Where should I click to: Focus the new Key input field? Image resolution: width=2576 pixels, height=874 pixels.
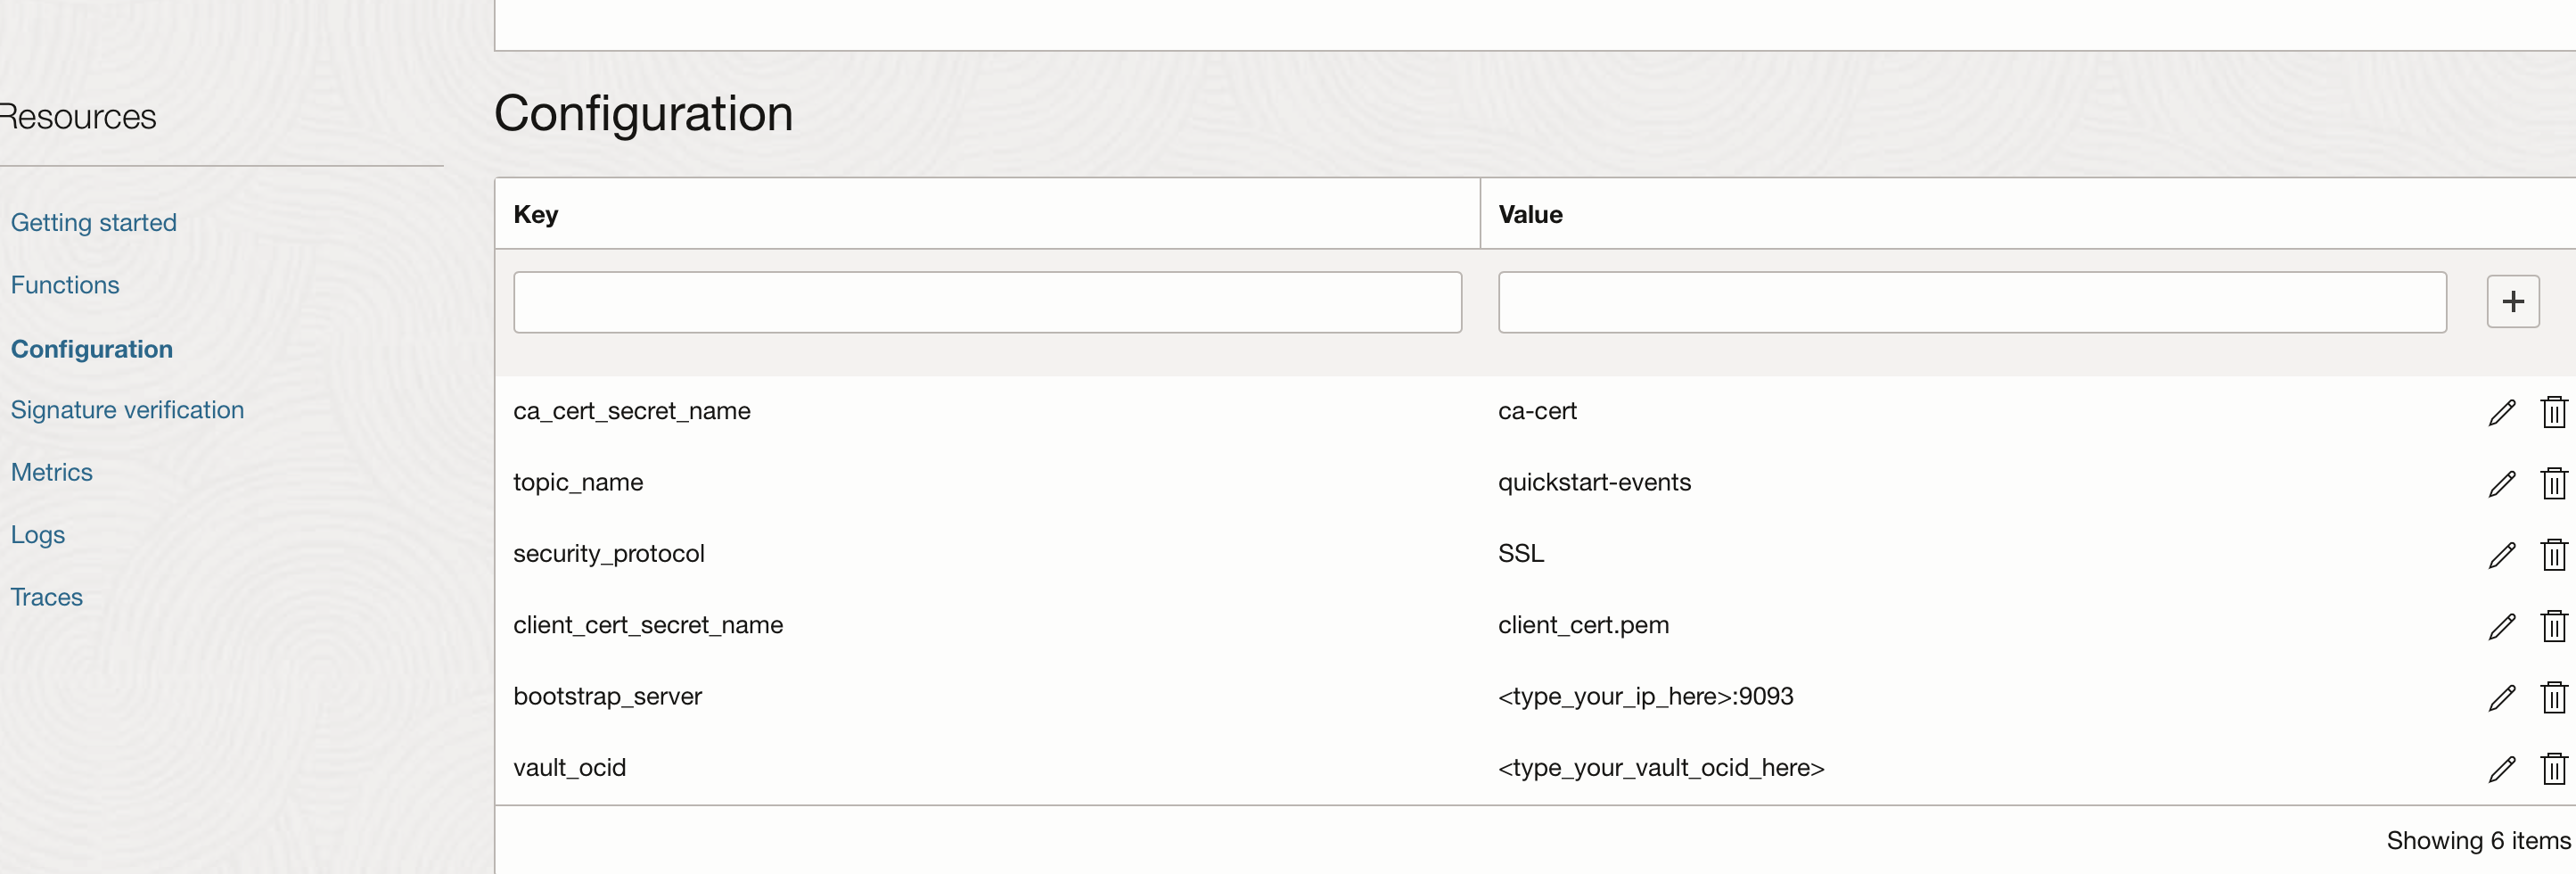pyautogui.click(x=987, y=302)
